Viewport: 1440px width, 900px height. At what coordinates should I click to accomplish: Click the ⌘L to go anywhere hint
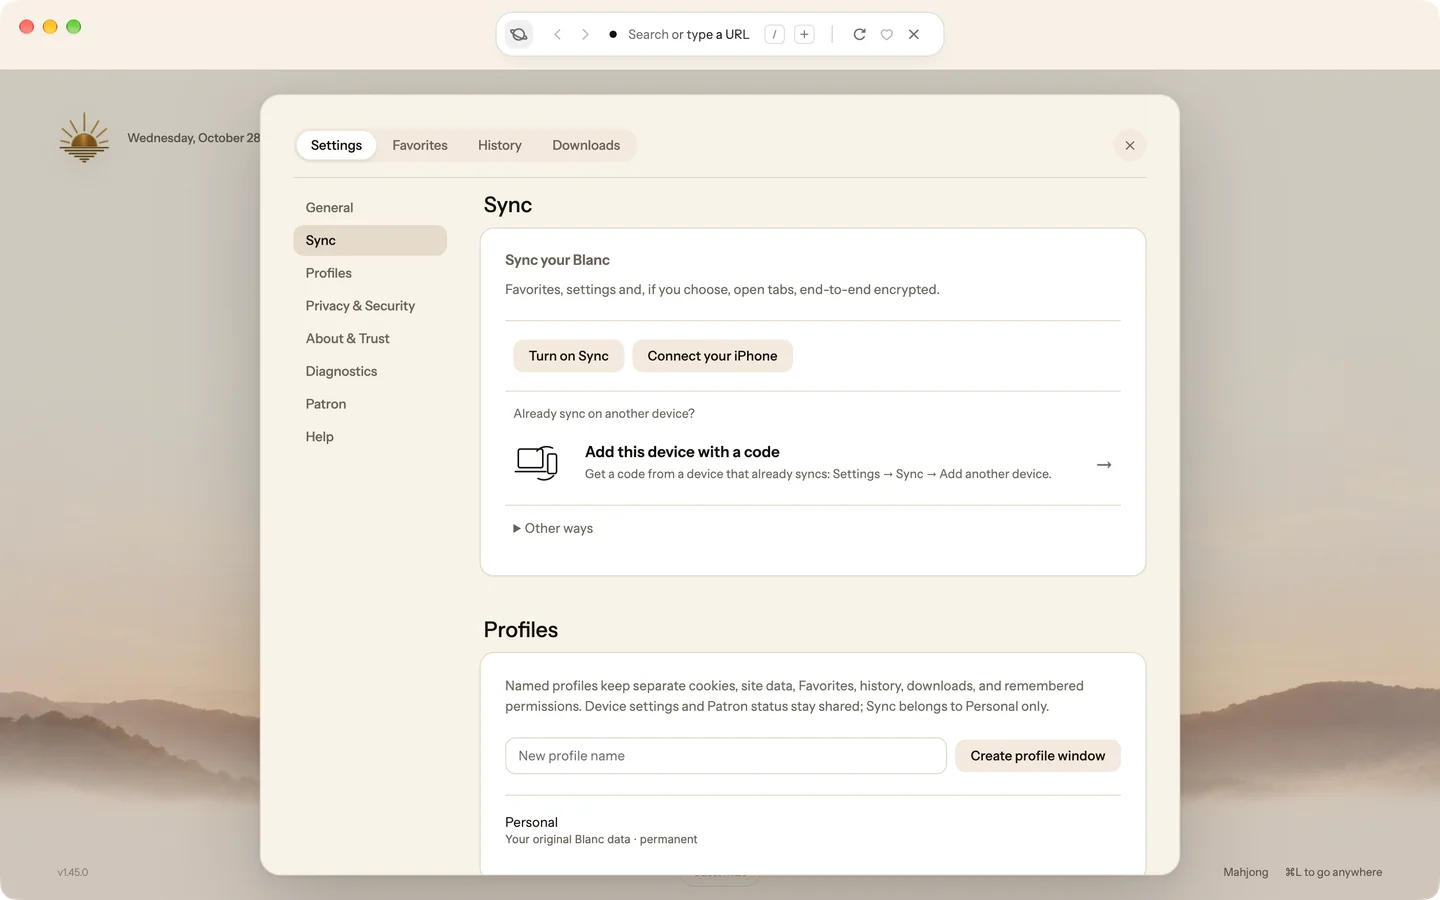(1334, 872)
